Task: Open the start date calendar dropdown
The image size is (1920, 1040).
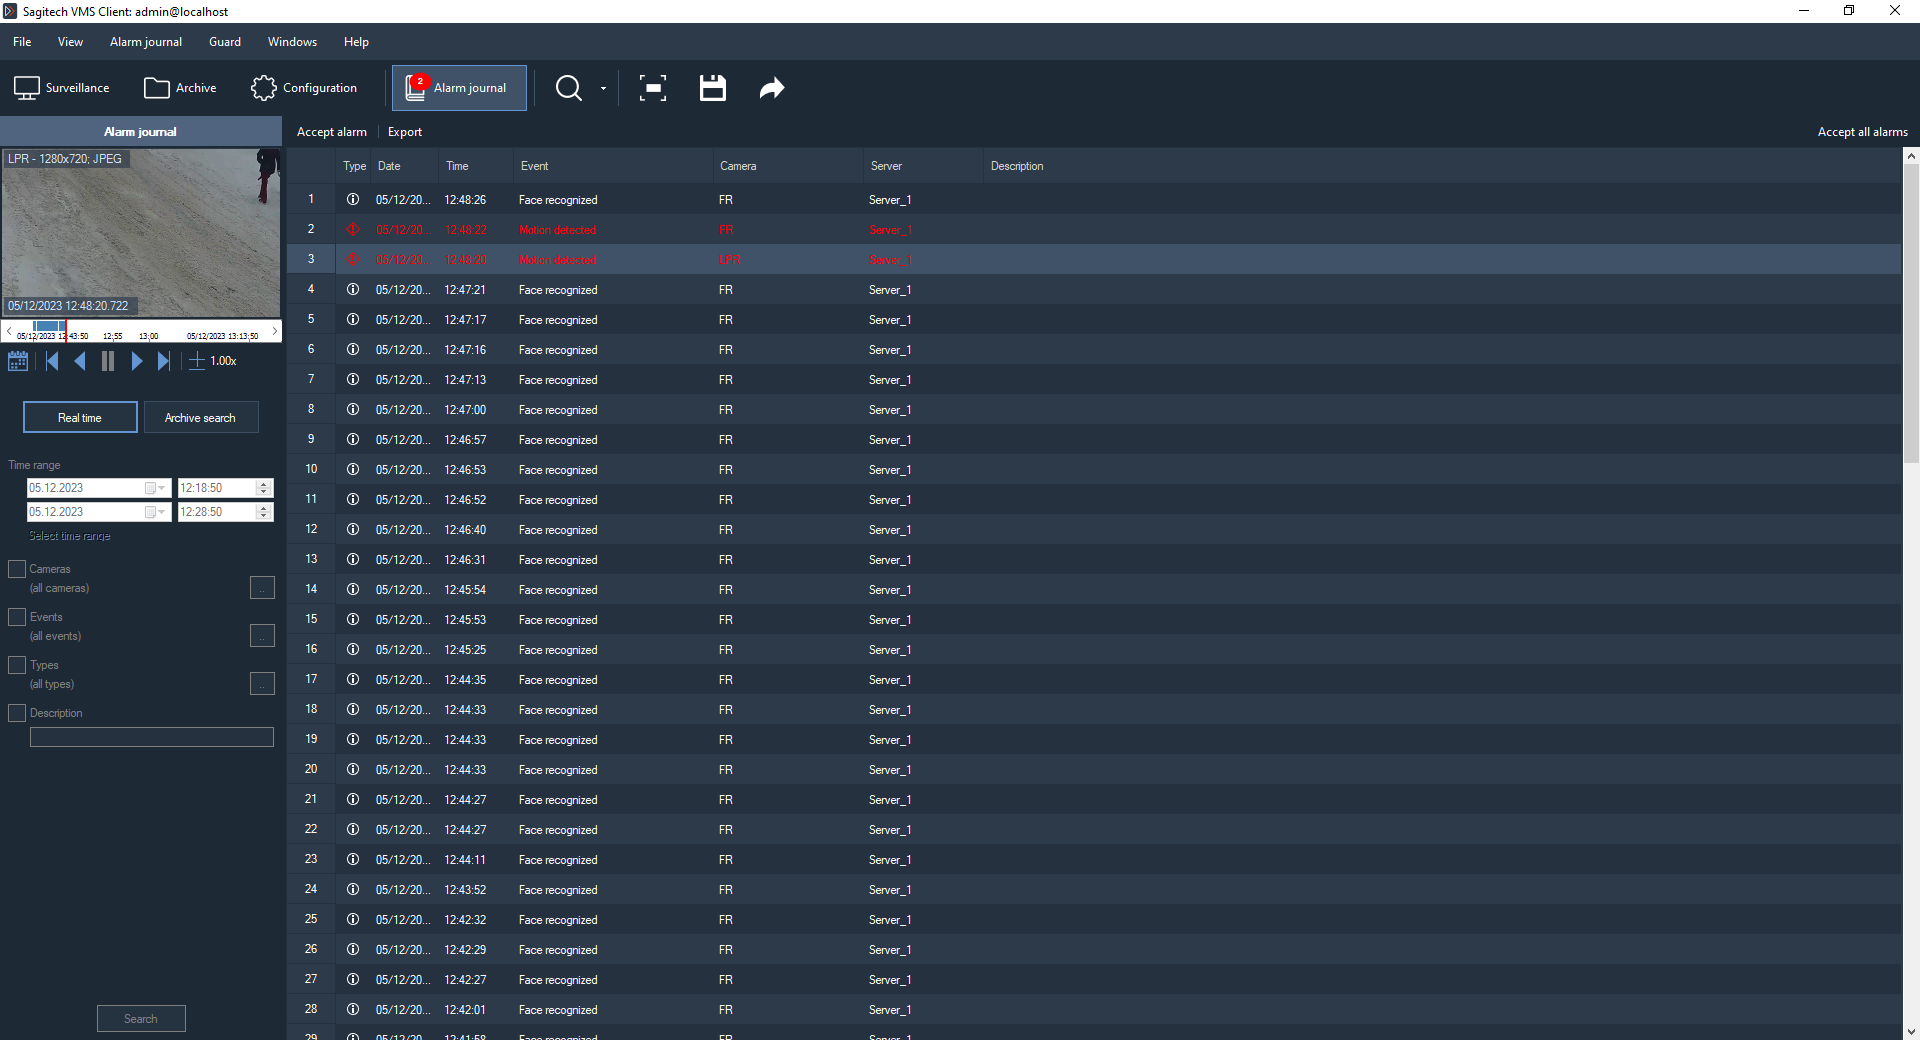Action: click(x=155, y=488)
